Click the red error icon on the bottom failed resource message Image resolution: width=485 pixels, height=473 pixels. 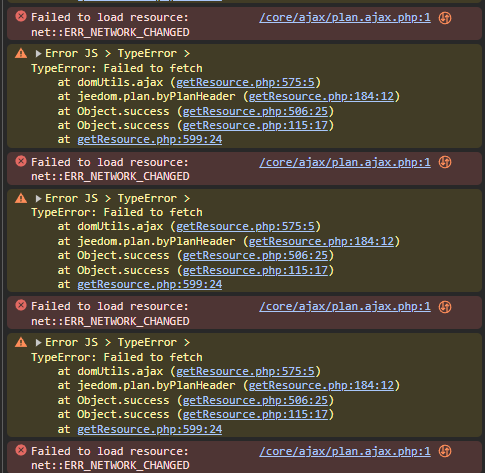(x=21, y=450)
